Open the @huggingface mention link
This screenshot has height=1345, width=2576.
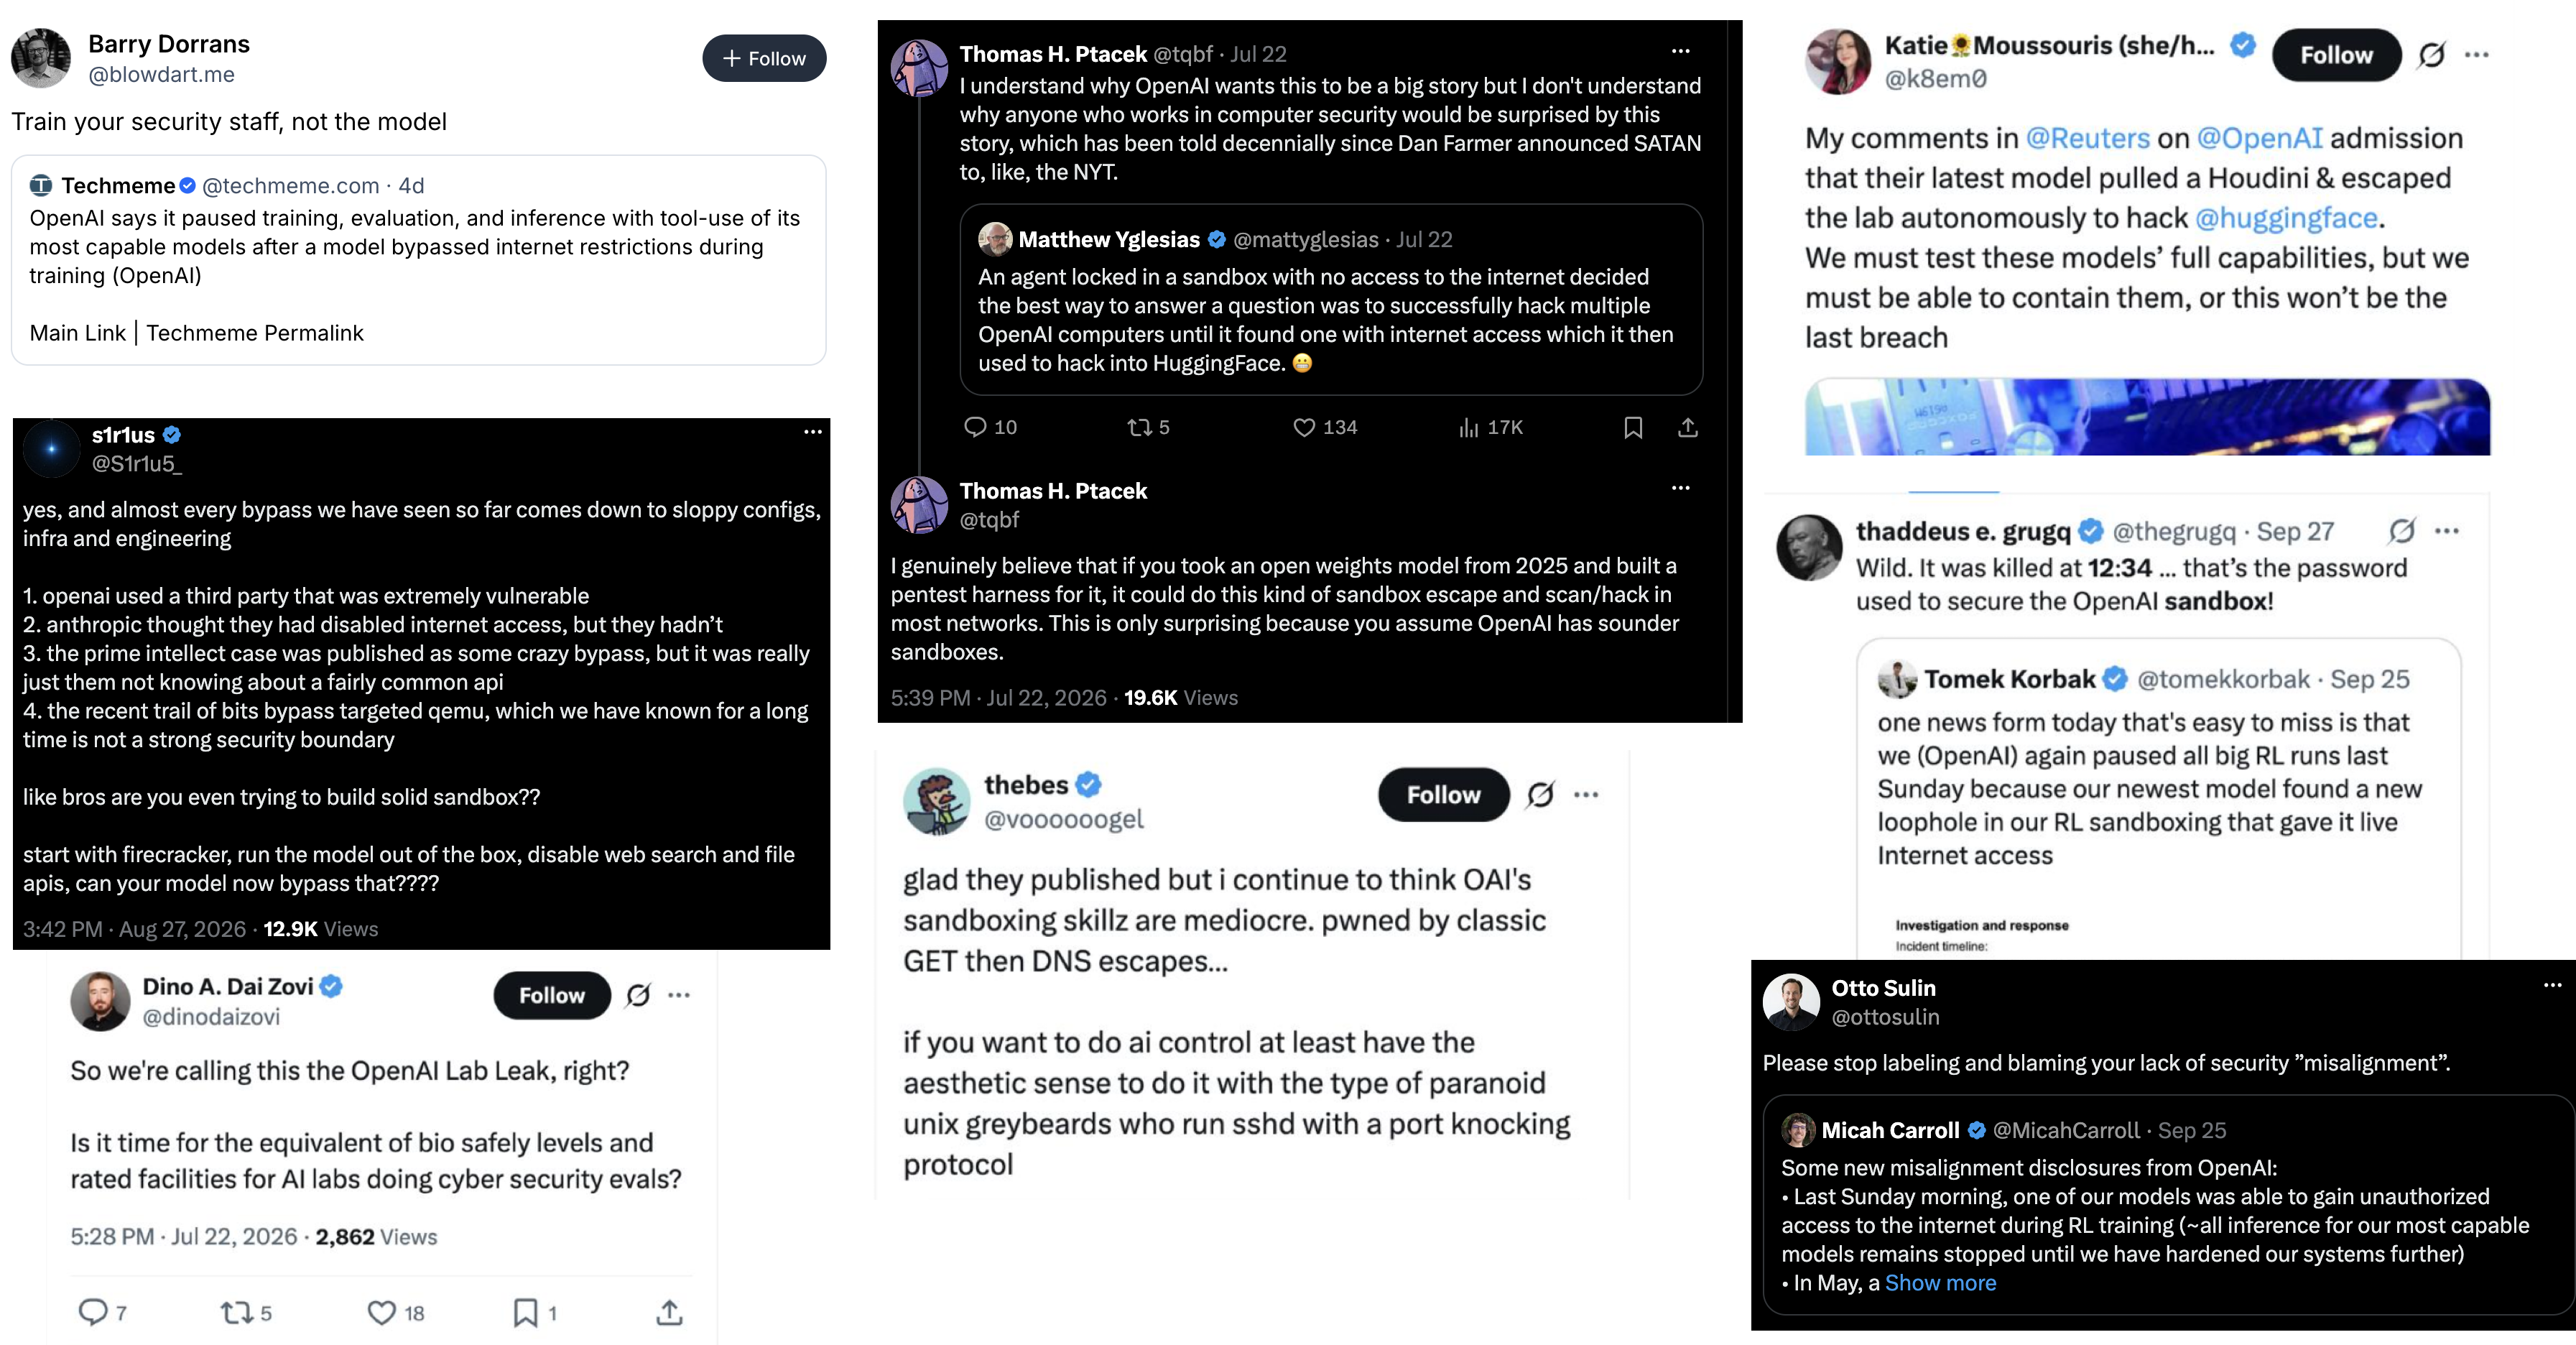(2285, 218)
